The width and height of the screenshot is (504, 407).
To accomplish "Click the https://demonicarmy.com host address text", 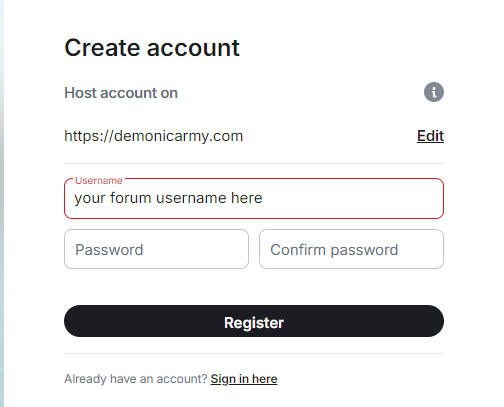I will click(154, 136).
